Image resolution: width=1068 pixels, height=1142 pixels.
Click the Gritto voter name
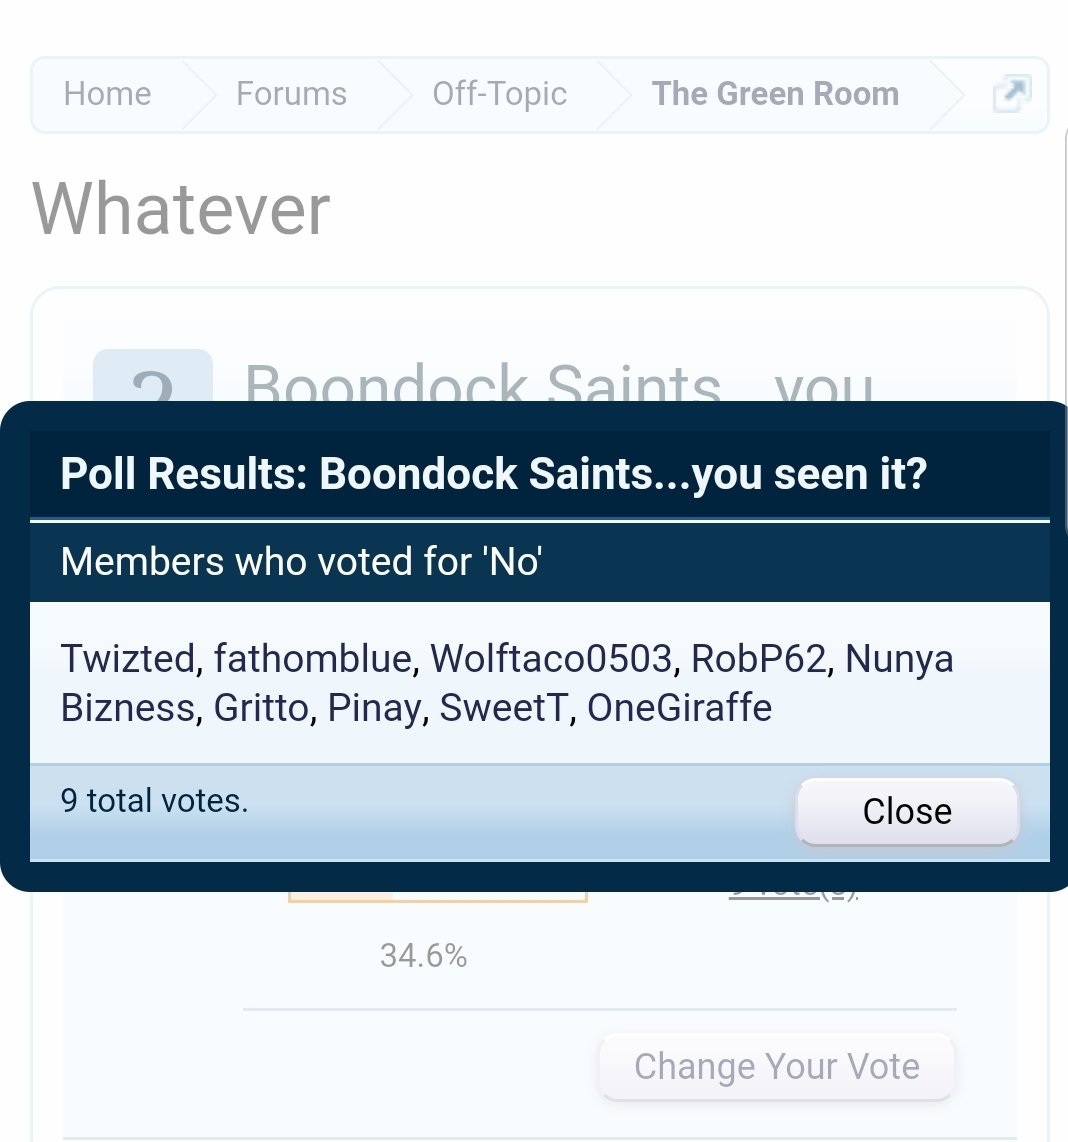point(261,708)
